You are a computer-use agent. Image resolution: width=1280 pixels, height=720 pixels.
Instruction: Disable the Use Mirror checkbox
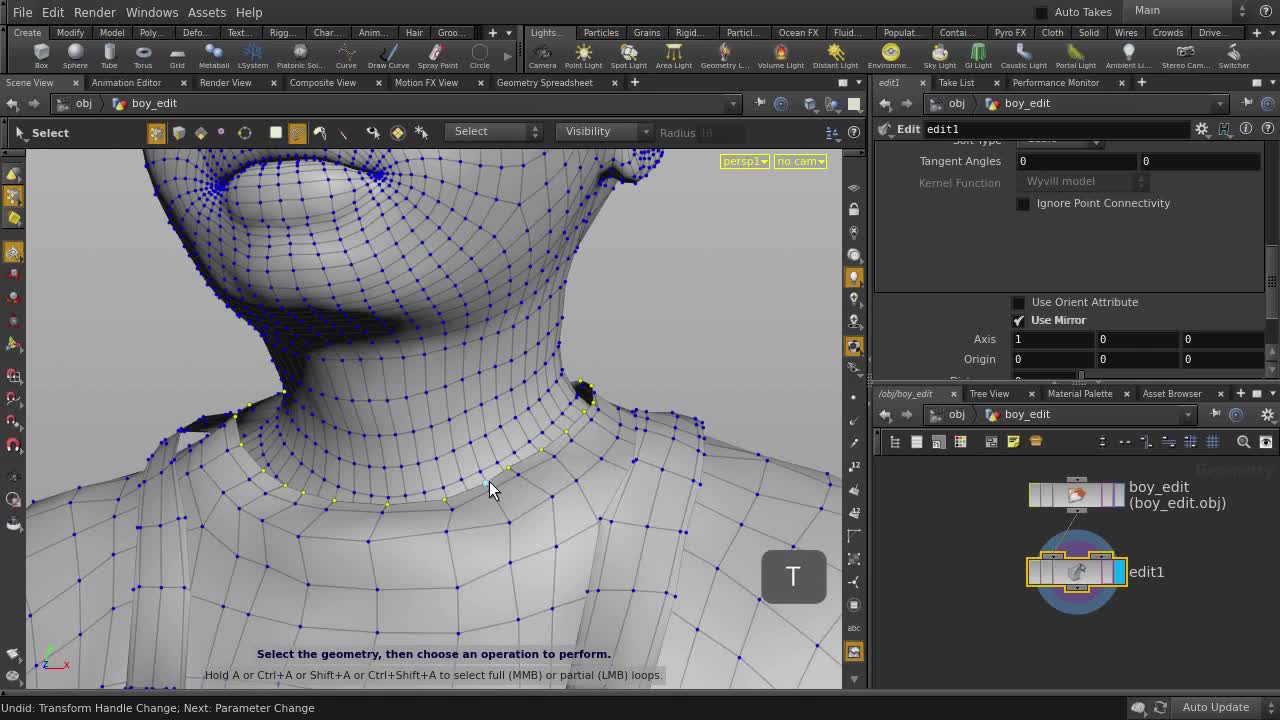tap(1019, 320)
